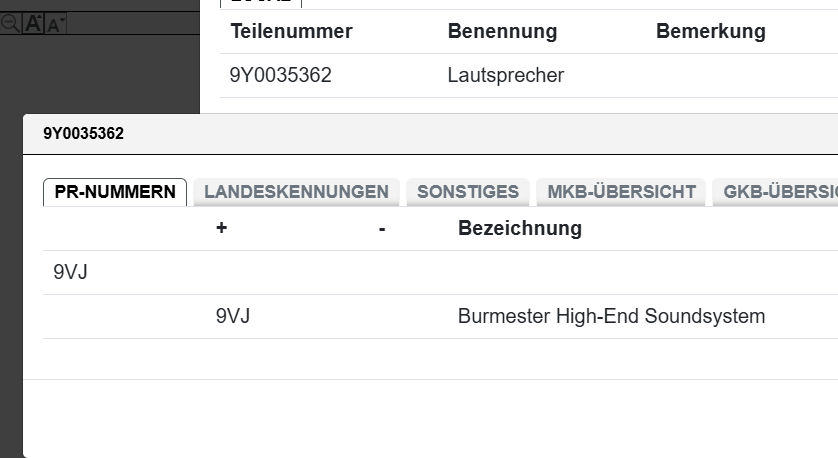This screenshot has width=838, height=458.
Task: Click the Bemerkung column header
Action: [710, 31]
